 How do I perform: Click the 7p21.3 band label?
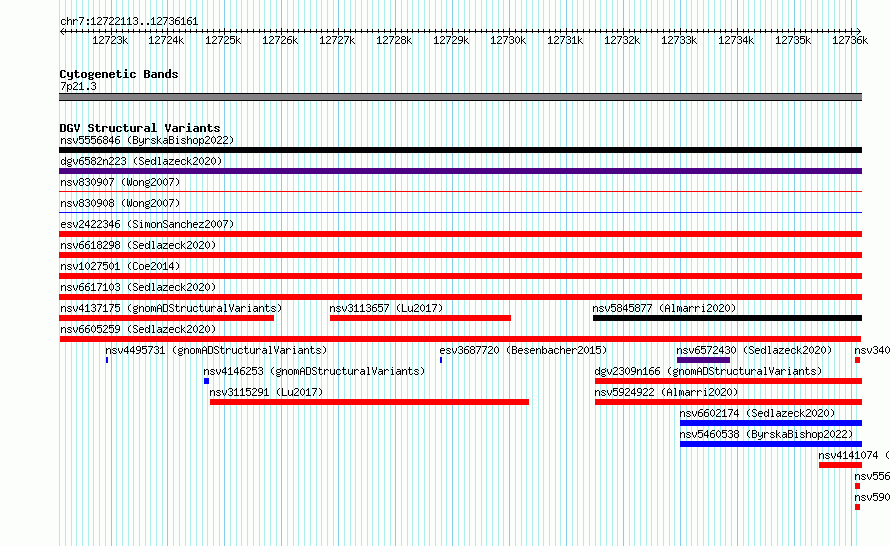tap(78, 86)
